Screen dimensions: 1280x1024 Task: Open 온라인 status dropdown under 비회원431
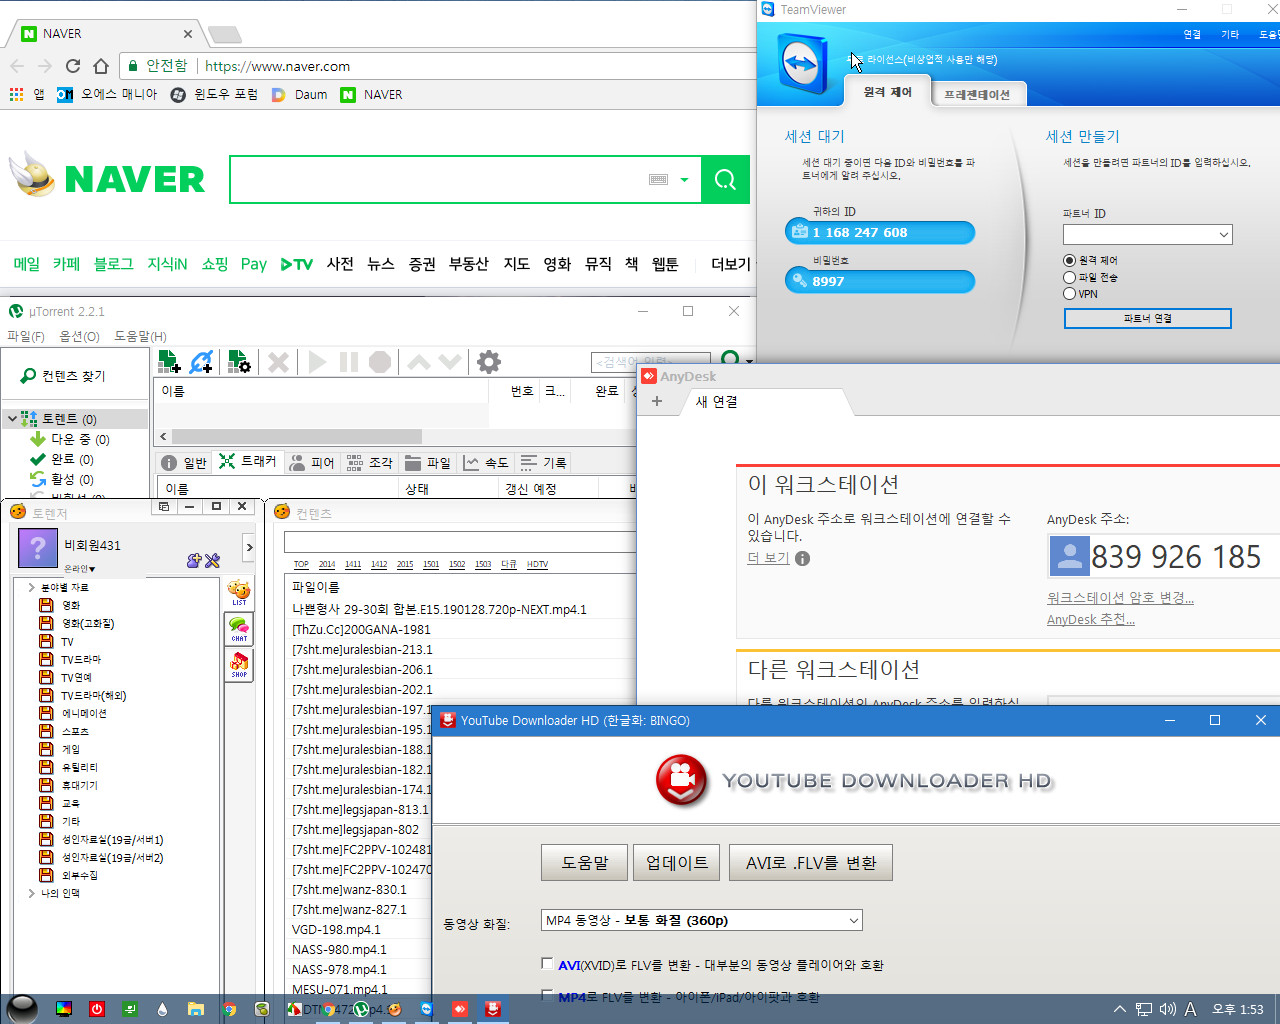click(80, 568)
